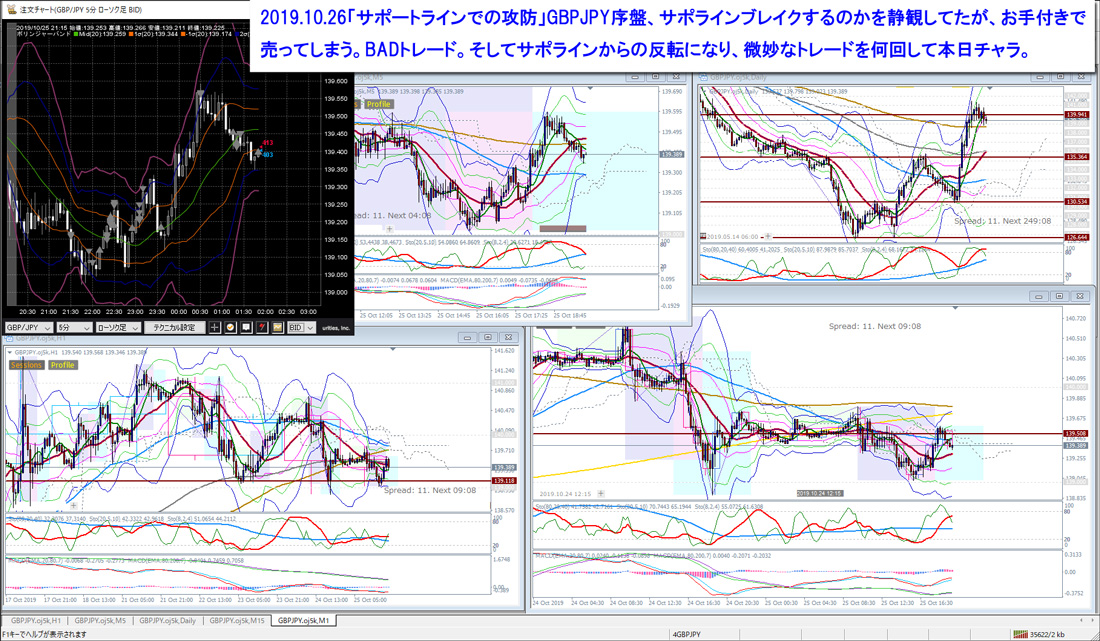Minimize the Daily chart window
The image size is (1100, 641).
1040,77
